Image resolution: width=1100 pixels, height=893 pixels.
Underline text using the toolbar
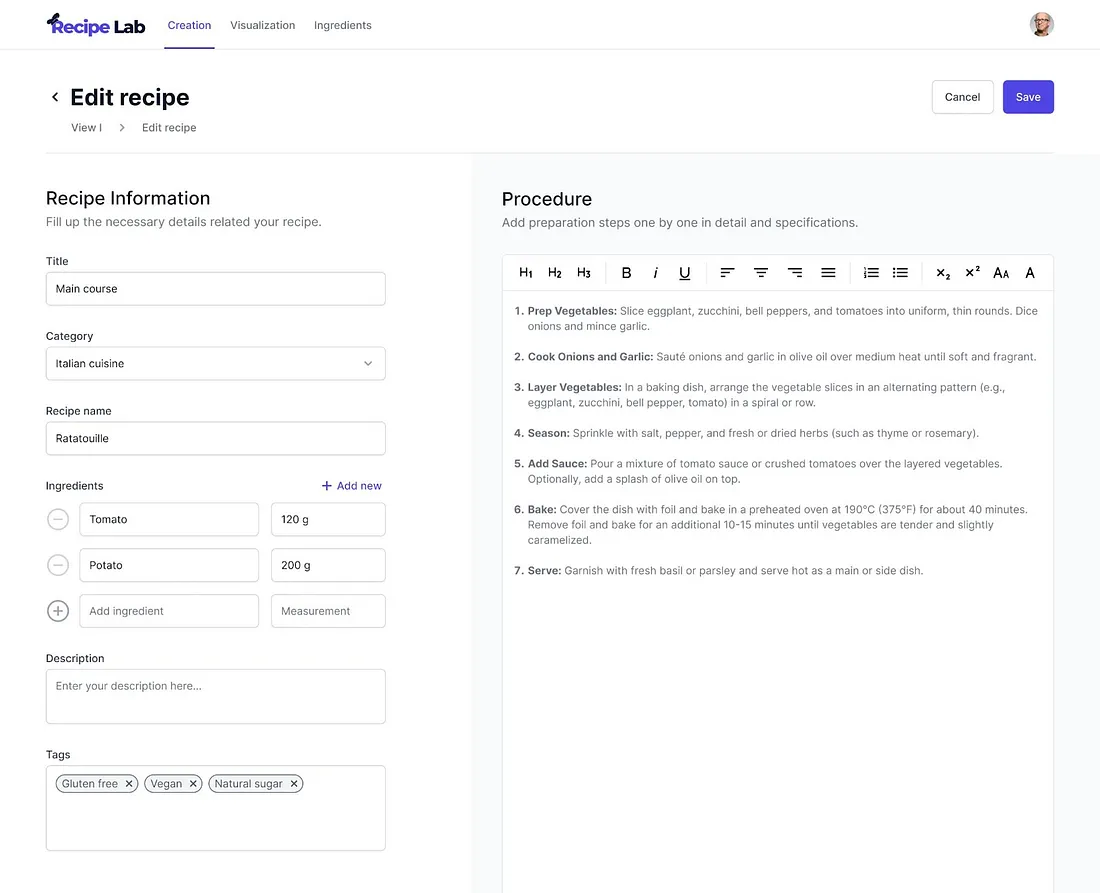click(685, 273)
